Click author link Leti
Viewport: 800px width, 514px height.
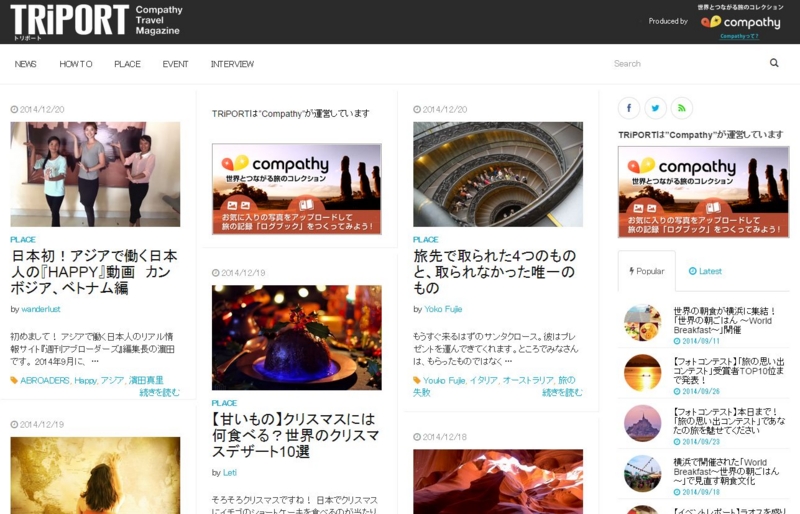(x=230, y=473)
